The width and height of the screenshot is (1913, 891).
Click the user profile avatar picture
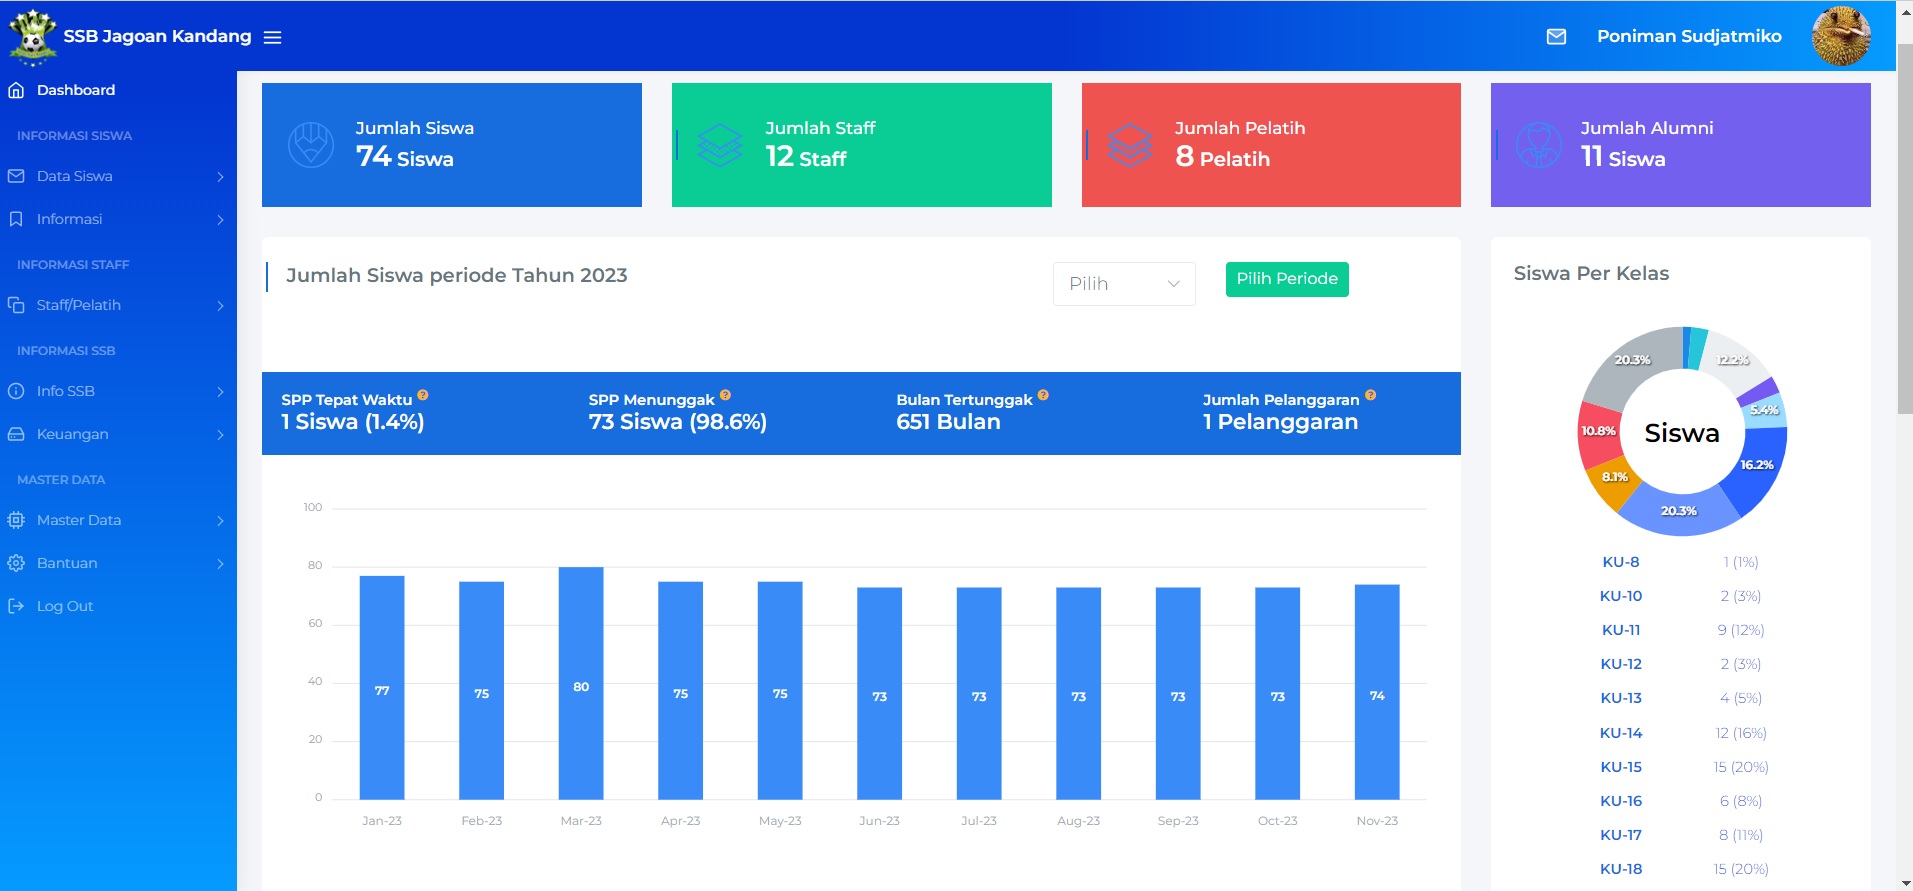(1840, 37)
